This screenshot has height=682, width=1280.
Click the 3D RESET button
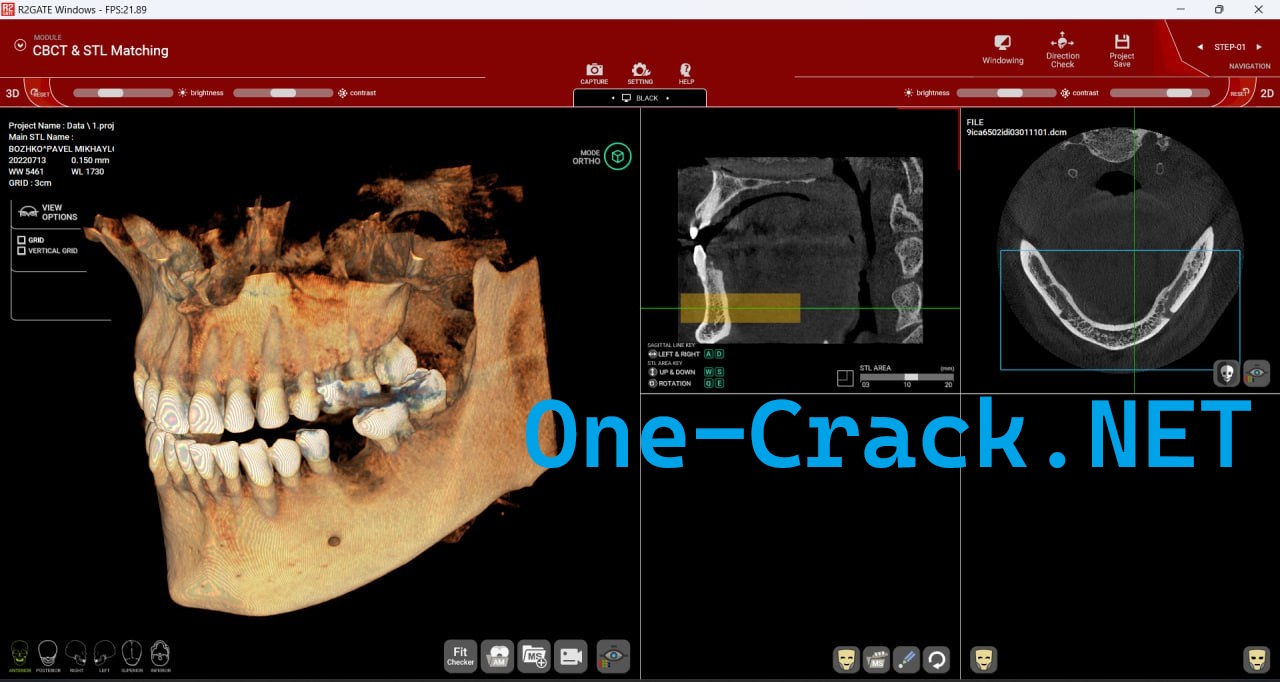tap(38, 93)
